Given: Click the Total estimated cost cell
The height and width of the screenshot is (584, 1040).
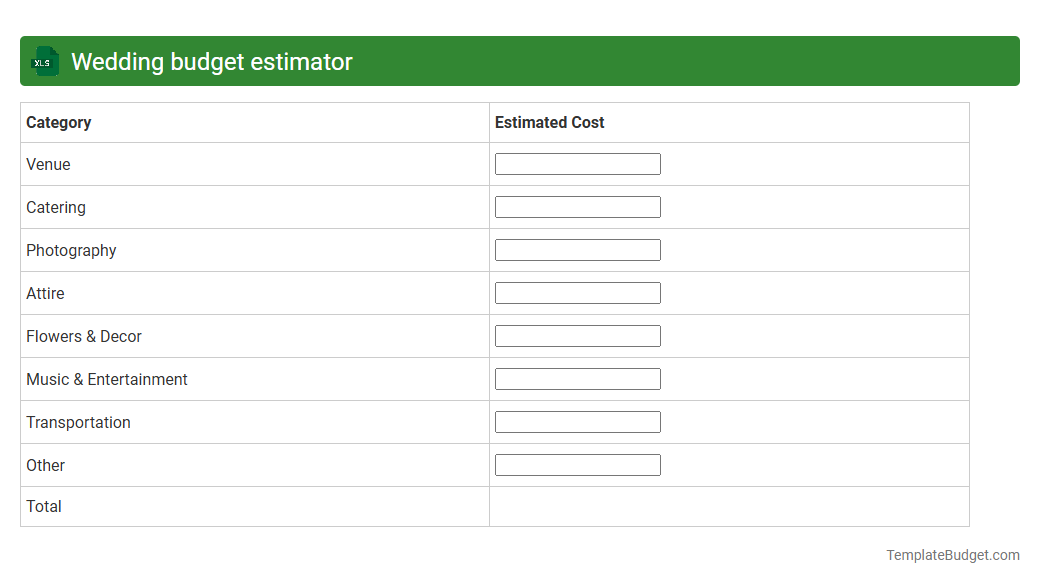Looking at the screenshot, I should click(x=729, y=506).
